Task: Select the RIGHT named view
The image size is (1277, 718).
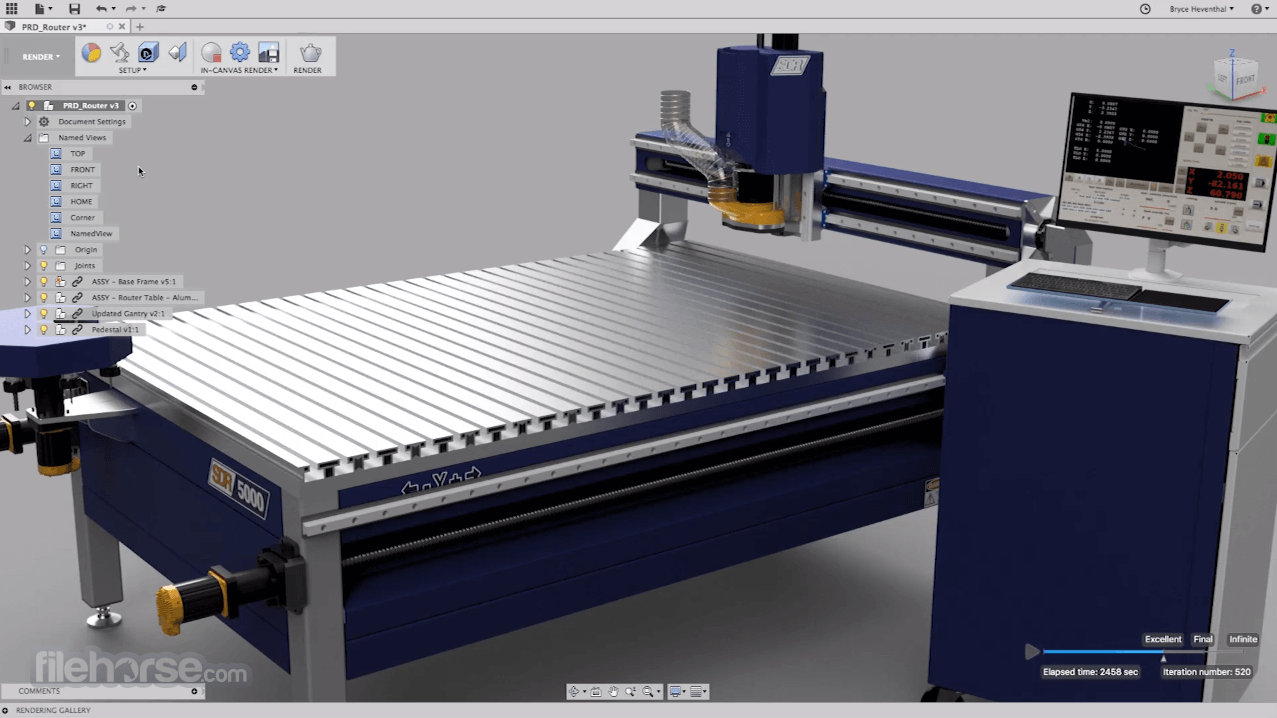Action: click(x=82, y=186)
